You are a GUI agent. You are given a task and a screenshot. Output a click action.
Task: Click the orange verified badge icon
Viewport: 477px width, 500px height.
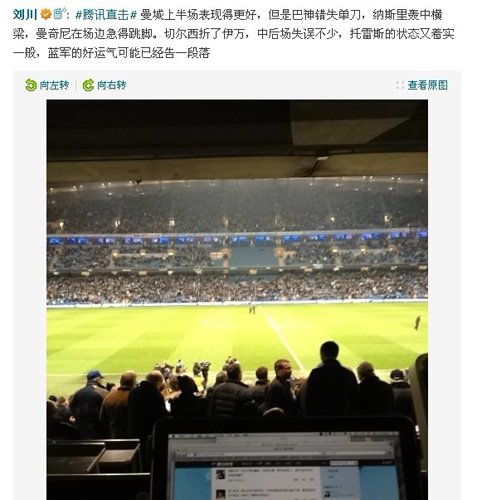pos(46,14)
